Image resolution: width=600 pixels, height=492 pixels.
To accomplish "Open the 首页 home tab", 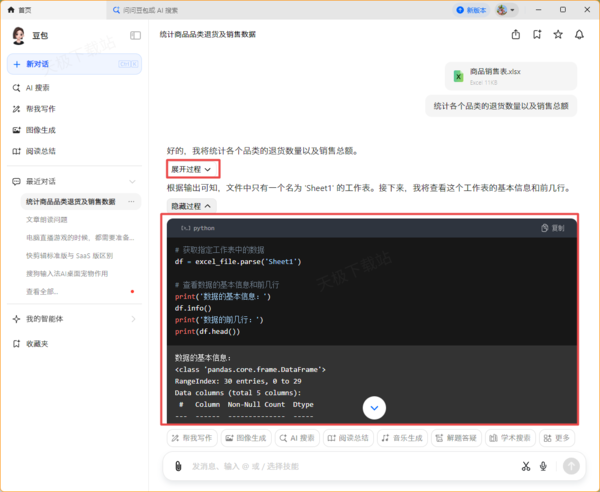I will coord(19,10).
